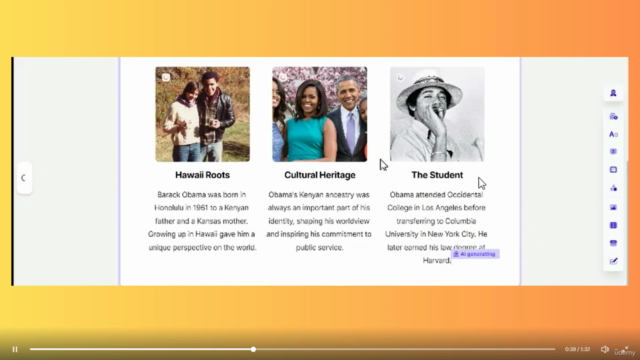Screen dimensions: 640x360
Task: Mute the video with the speaker icon
Action: pos(604,349)
